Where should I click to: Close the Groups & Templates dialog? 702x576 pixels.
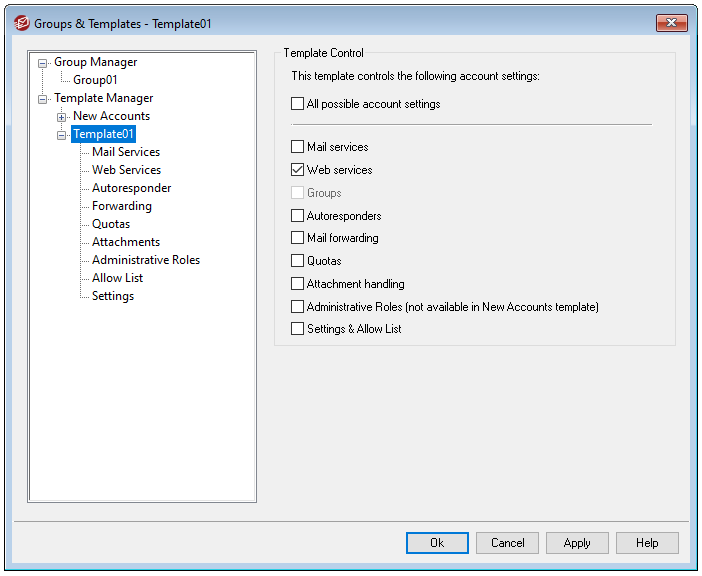pyautogui.click(x=671, y=23)
